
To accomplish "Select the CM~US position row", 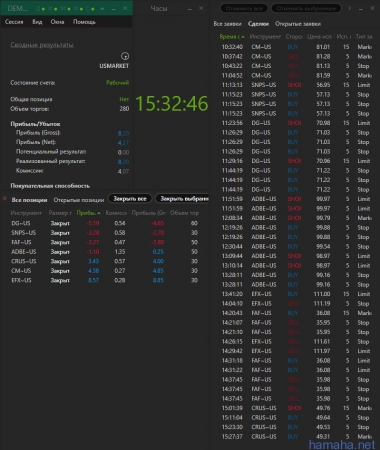I will point(105,271).
